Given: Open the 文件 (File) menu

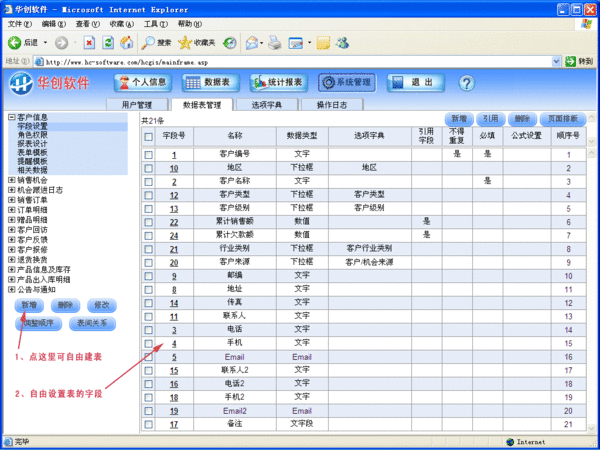Looking at the screenshot, I should click(x=20, y=24).
